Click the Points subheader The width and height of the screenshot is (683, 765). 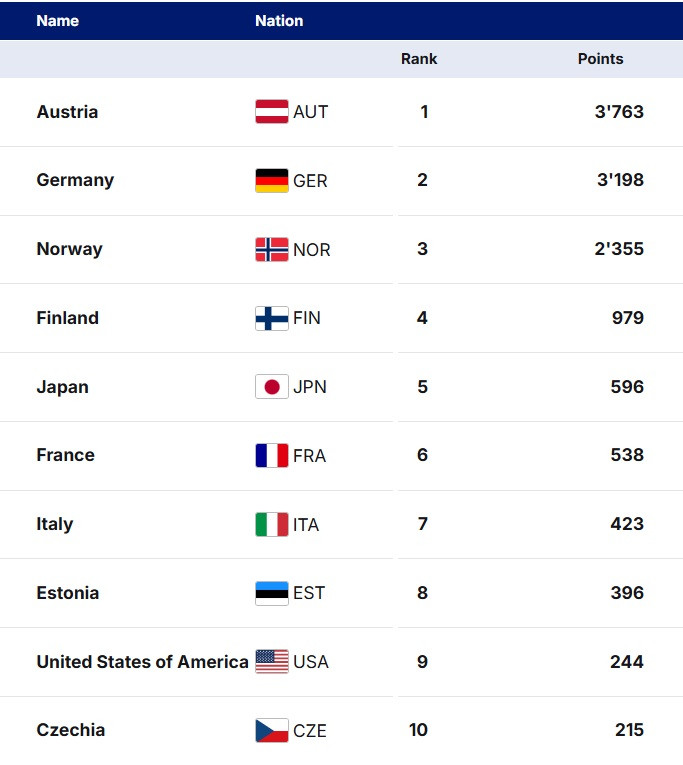tap(600, 59)
